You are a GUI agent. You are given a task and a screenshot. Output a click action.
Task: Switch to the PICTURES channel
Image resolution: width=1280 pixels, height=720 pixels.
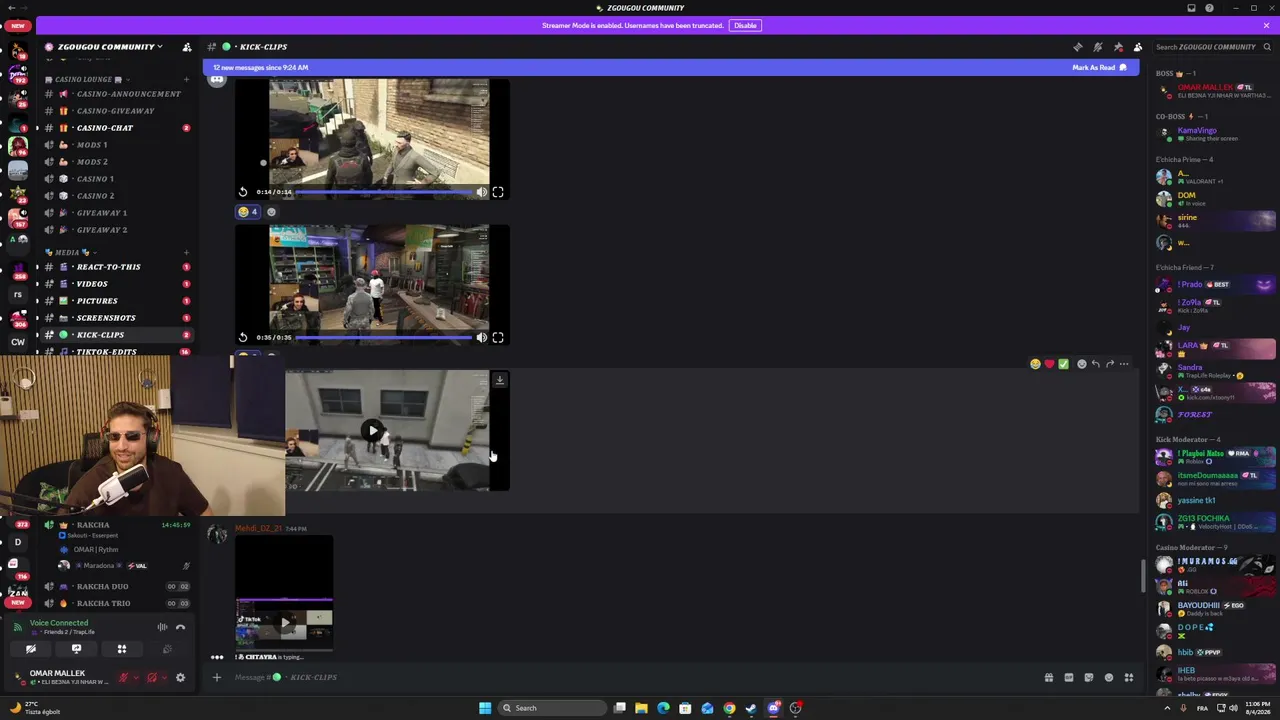tap(118, 301)
